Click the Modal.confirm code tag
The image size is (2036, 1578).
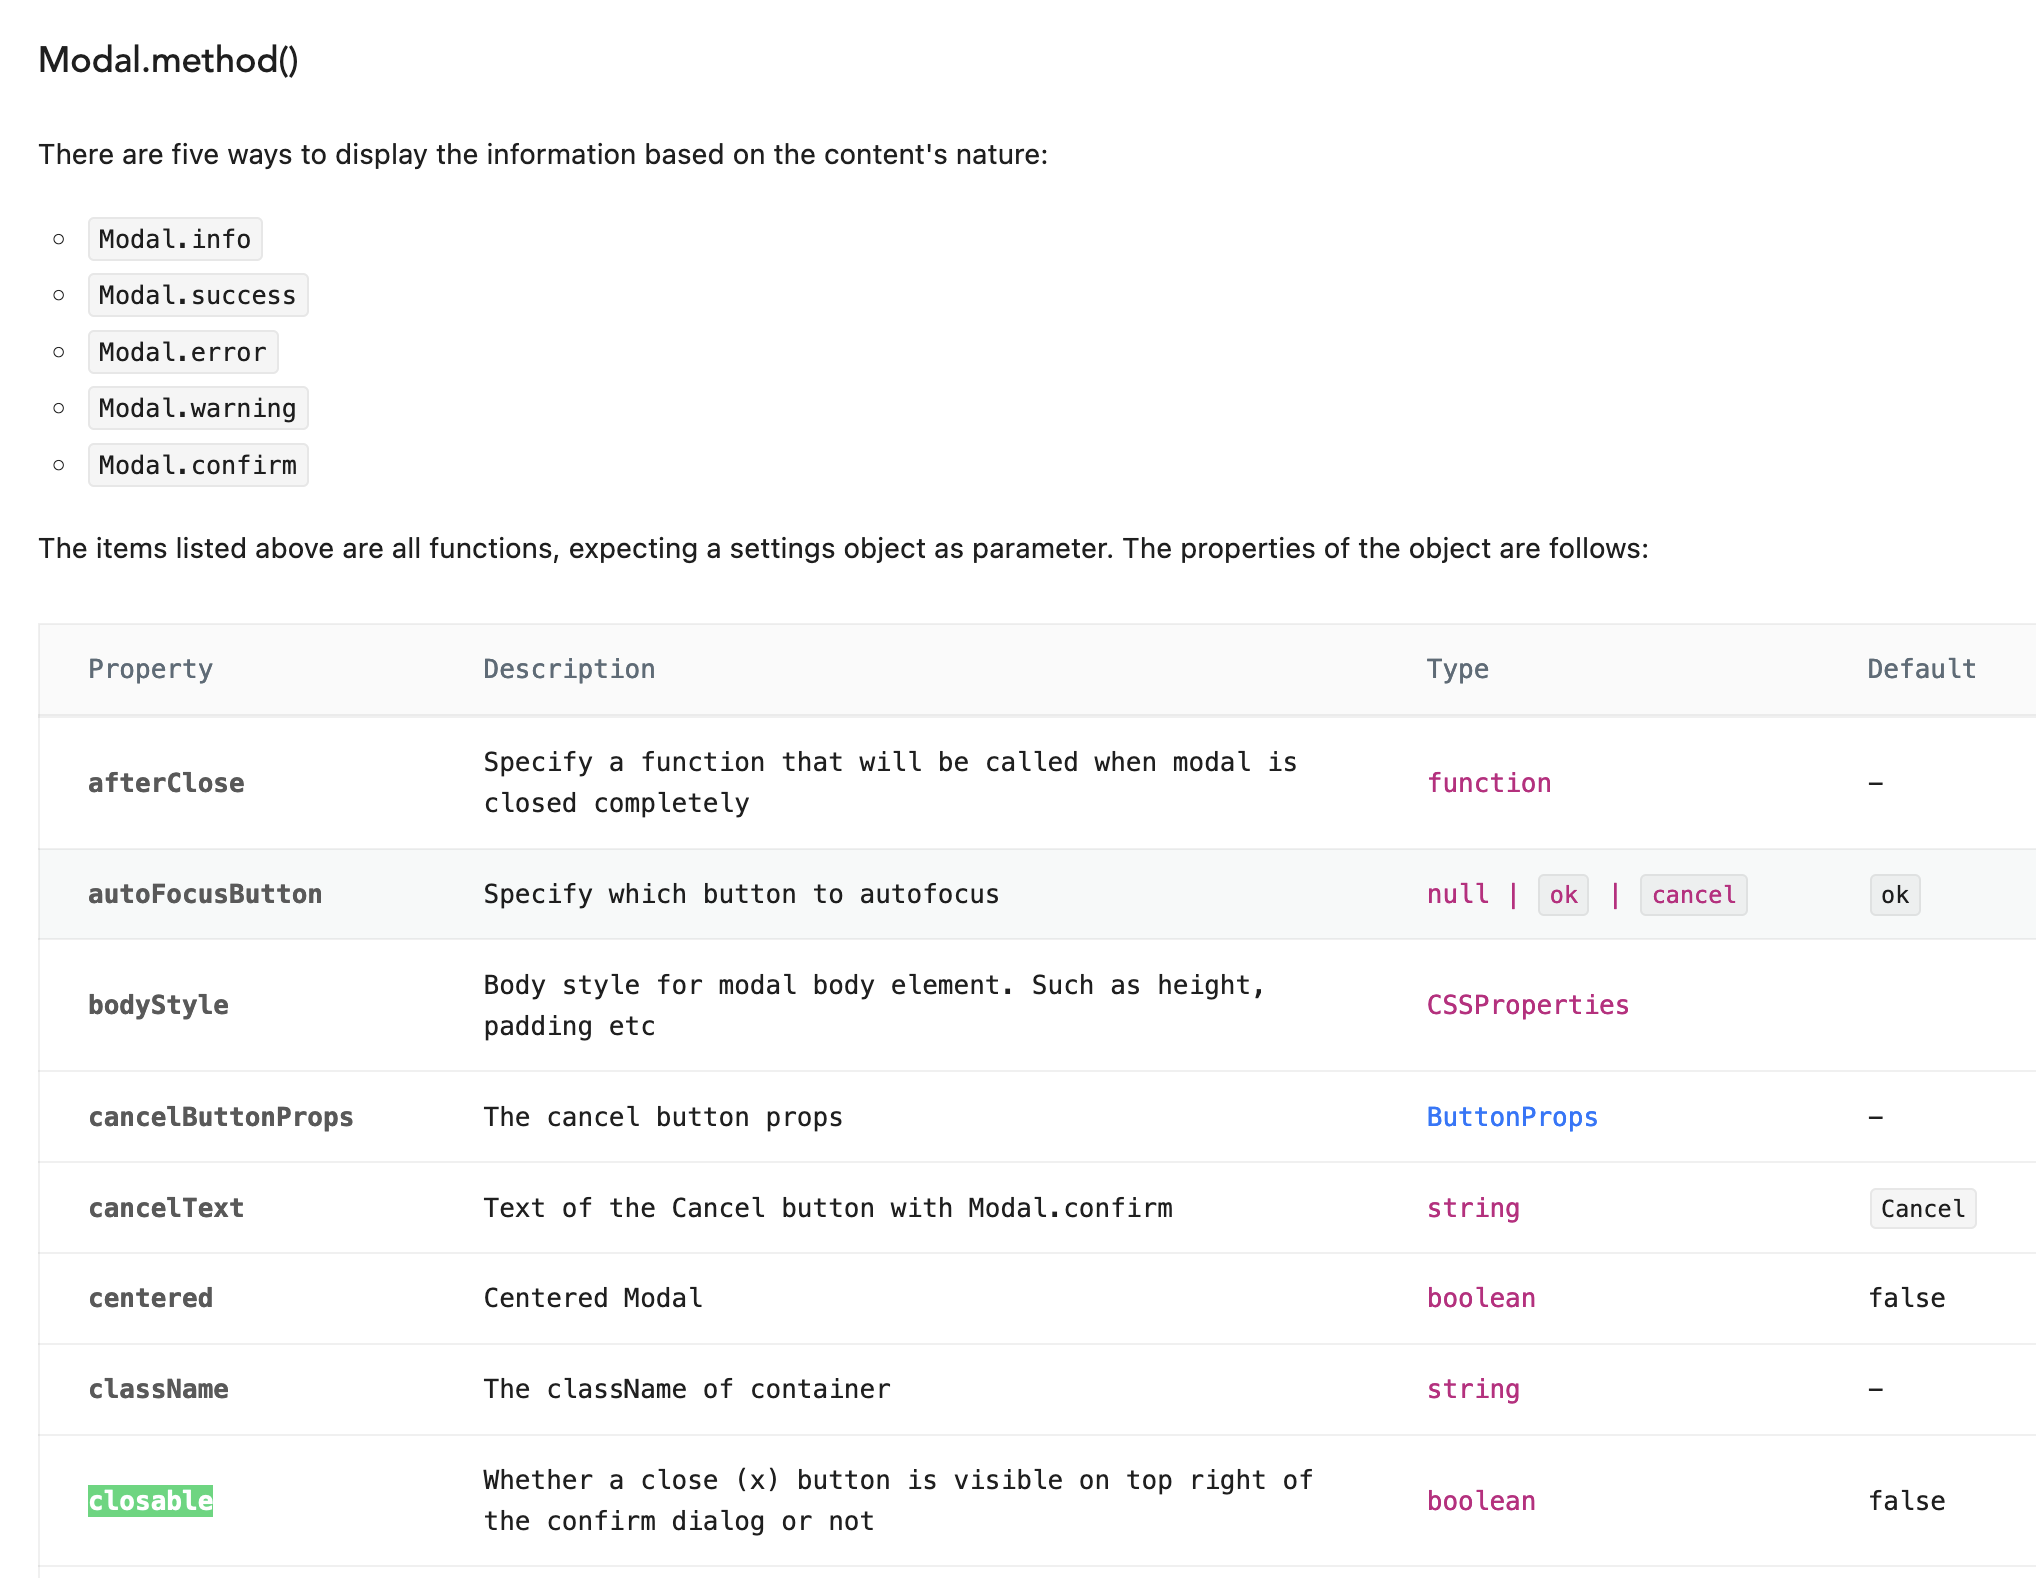click(x=198, y=464)
